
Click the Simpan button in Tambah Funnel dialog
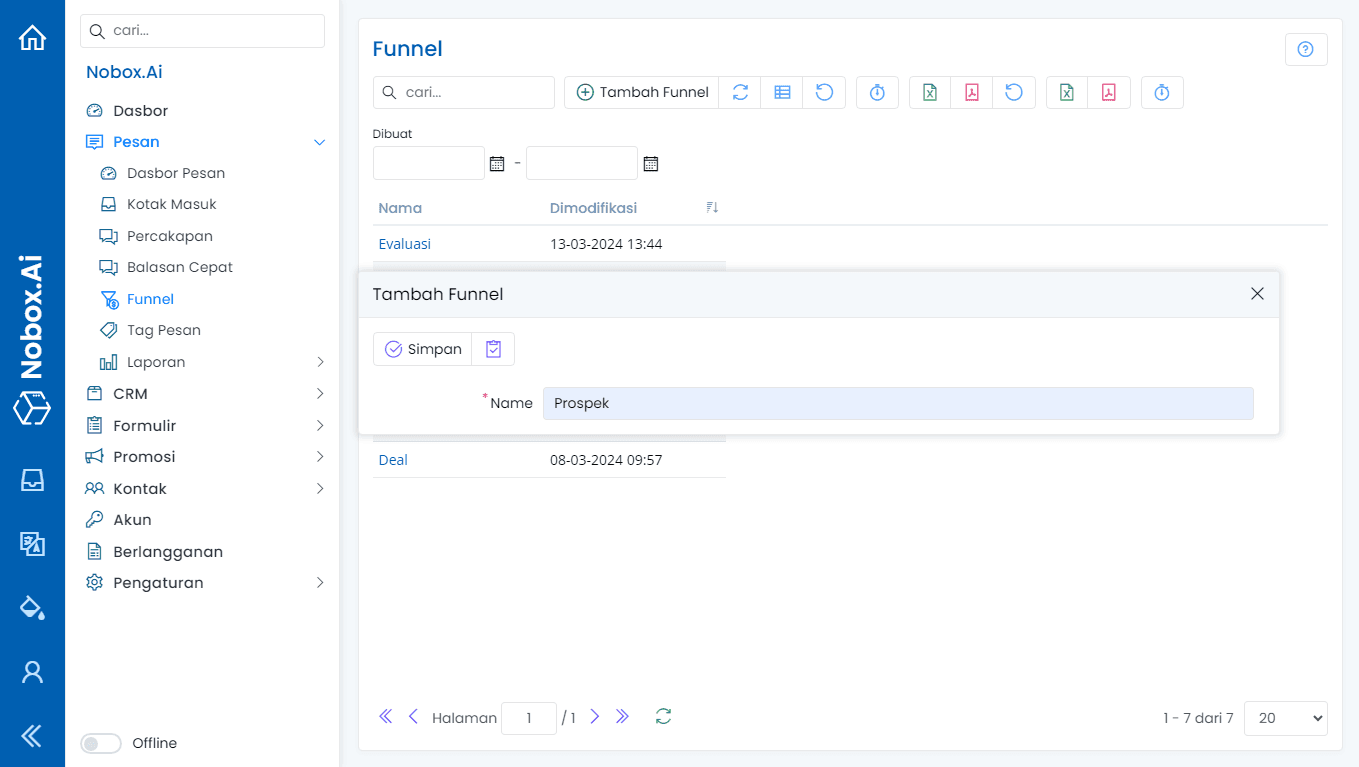tap(422, 348)
